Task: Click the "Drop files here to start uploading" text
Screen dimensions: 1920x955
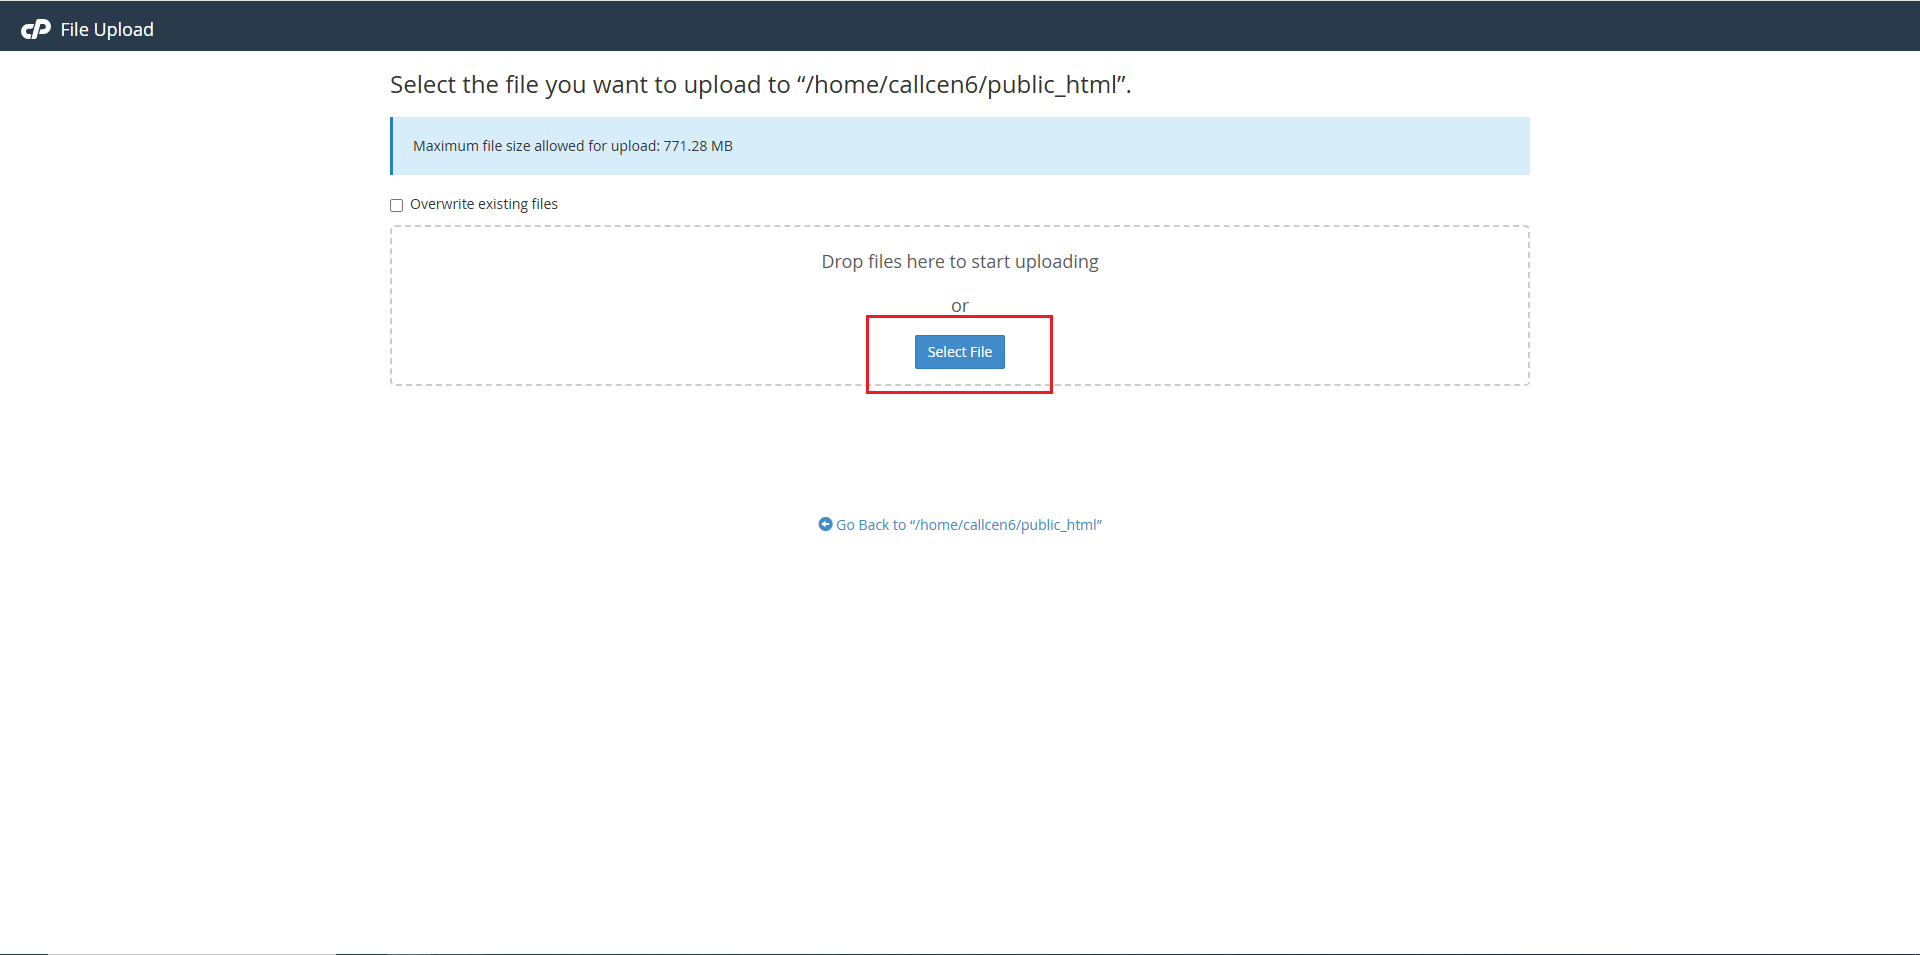Action: [x=959, y=262]
